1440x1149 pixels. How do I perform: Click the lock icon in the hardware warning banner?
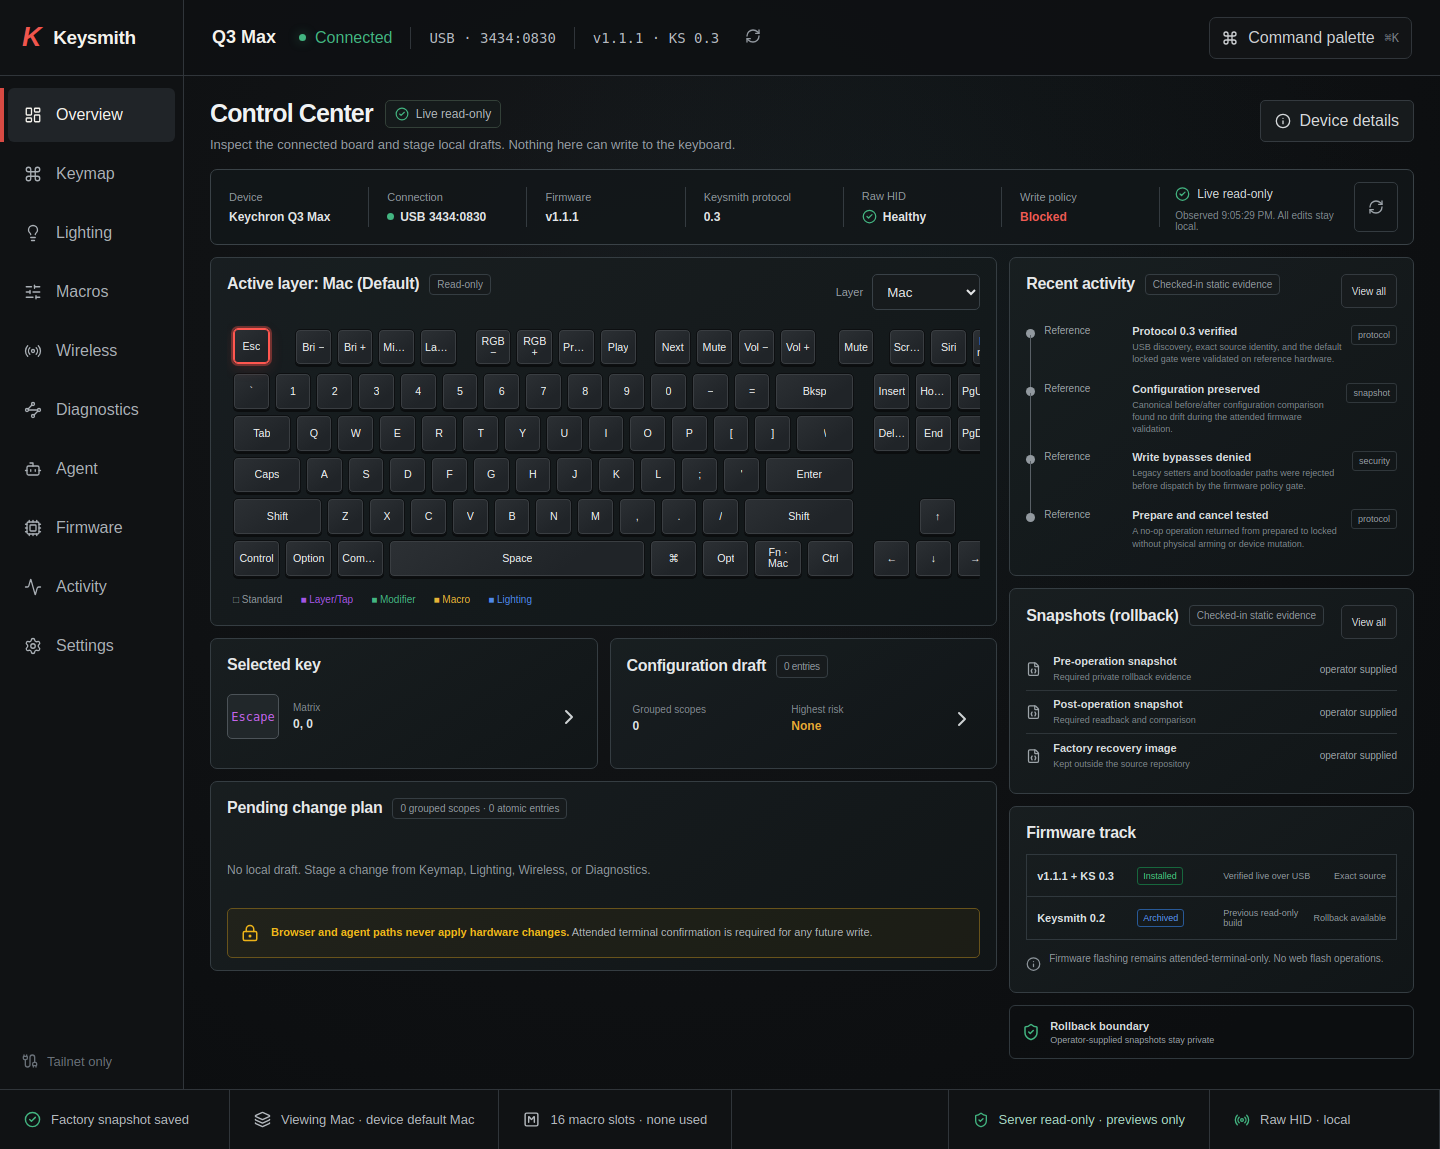[x=250, y=933]
